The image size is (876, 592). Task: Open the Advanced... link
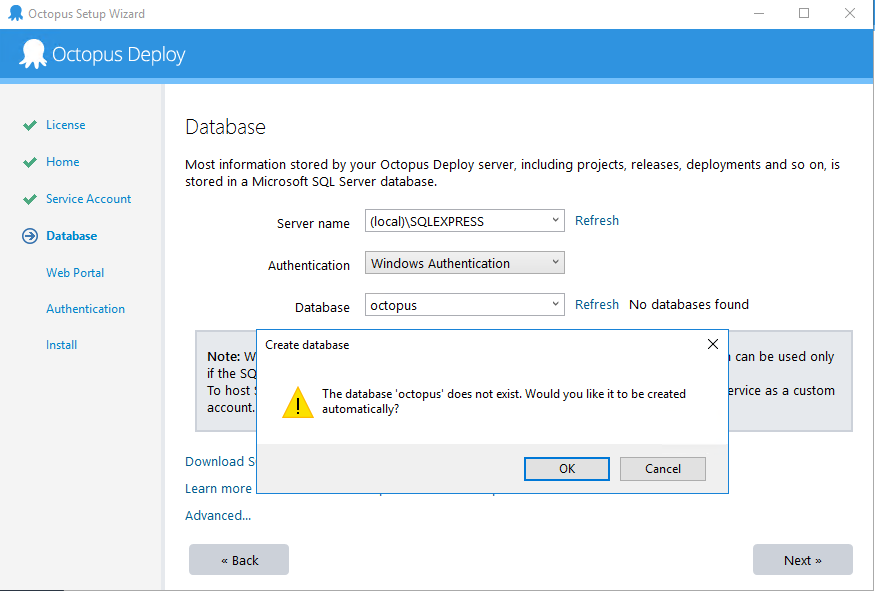218,516
